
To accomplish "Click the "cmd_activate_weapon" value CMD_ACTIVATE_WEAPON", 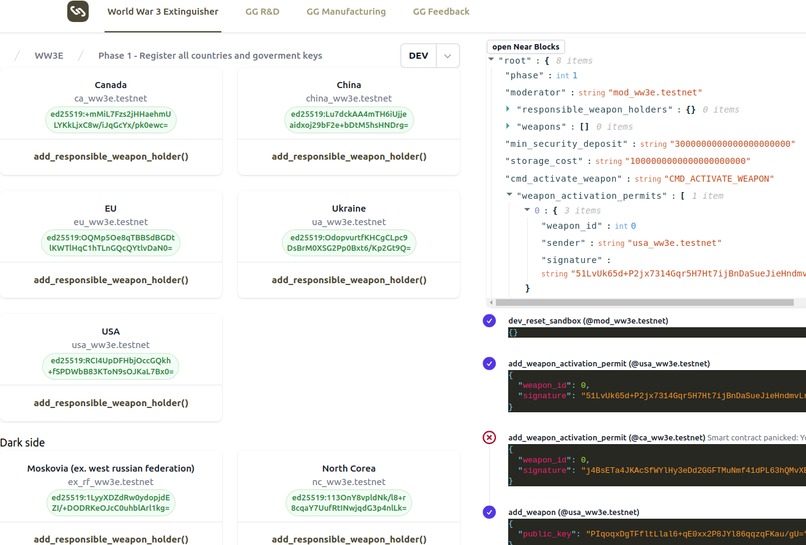I will coord(719,178).
